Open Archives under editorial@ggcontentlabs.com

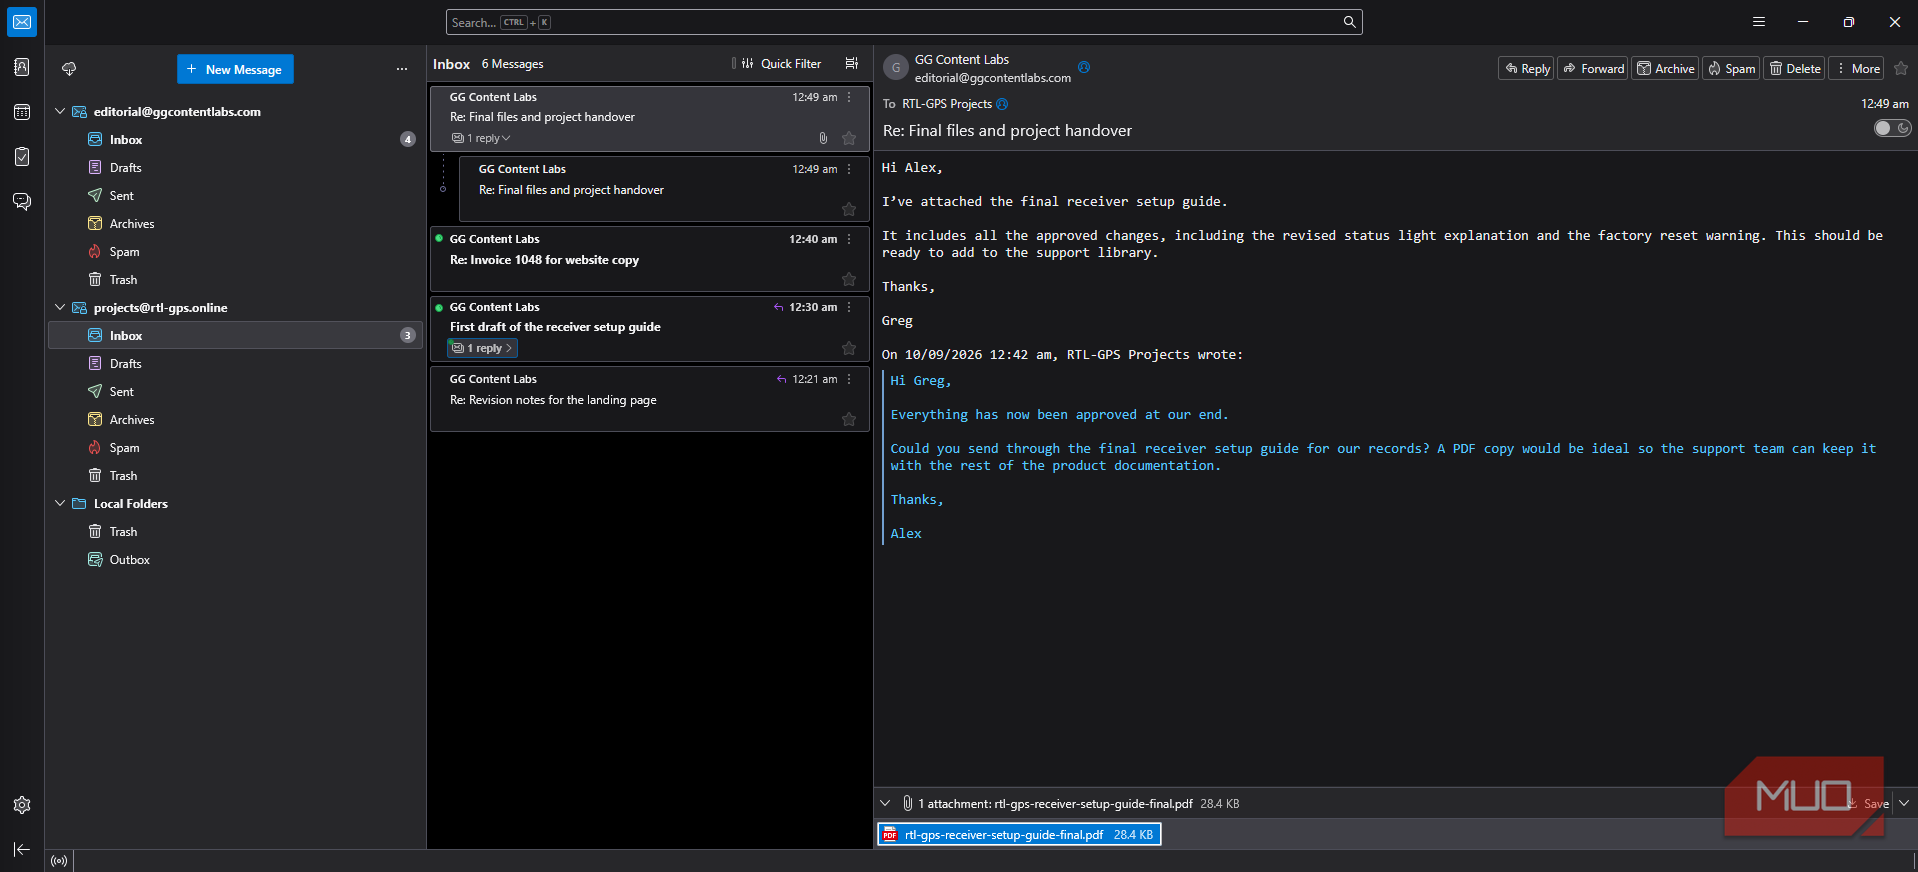tap(234, 224)
